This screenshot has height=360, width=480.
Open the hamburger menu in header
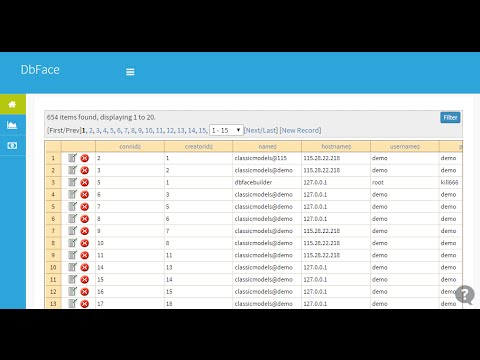(130, 72)
